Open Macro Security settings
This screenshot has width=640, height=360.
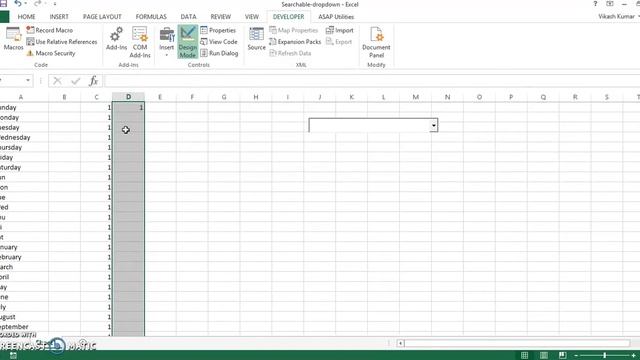tap(51, 53)
